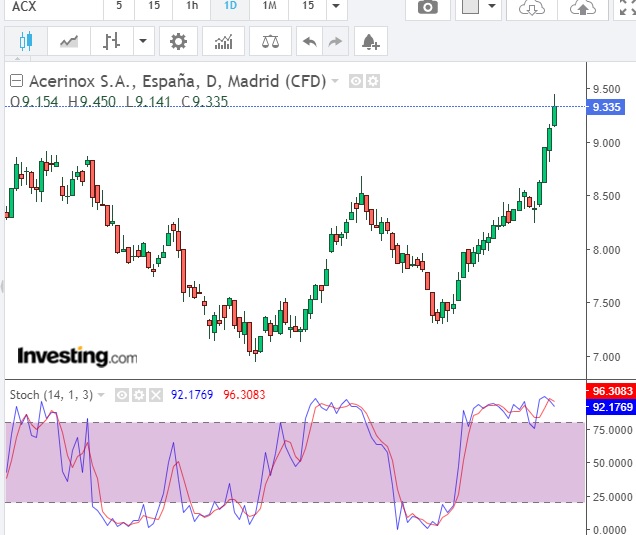The height and width of the screenshot is (535, 636).
Task: Click the blue 92.1769 value in Stoch legend
Action: [x=192, y=395]
